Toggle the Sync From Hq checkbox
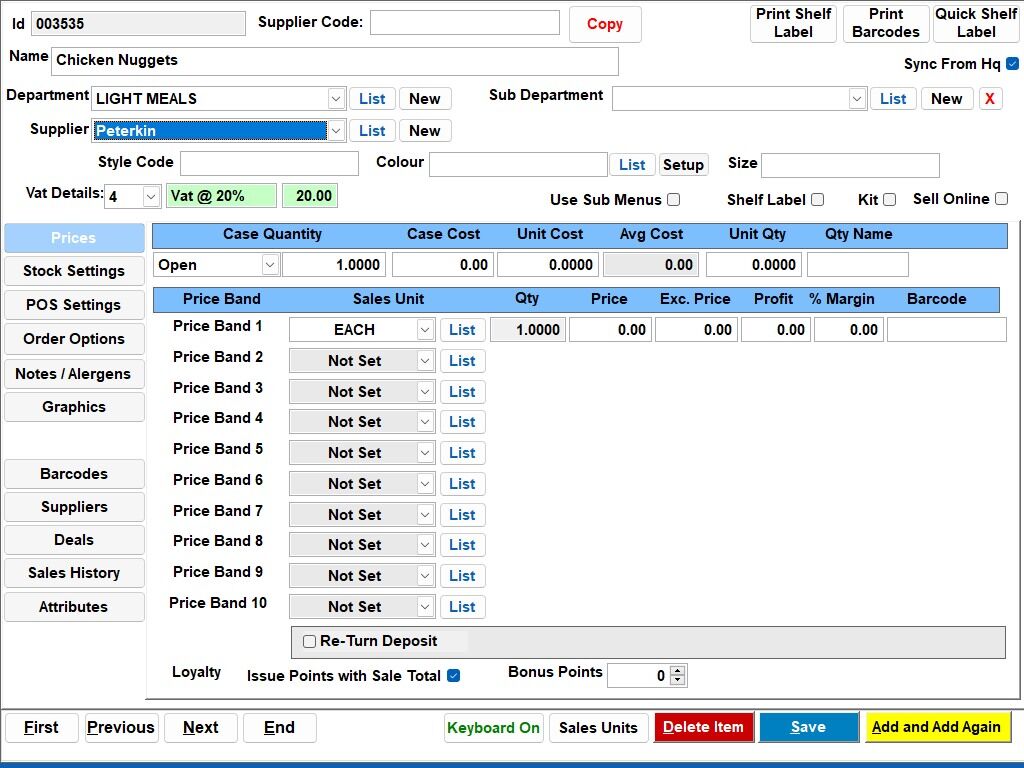Image resolution: width=1024 pixels, height=768 pixels. coord(1012,63)
